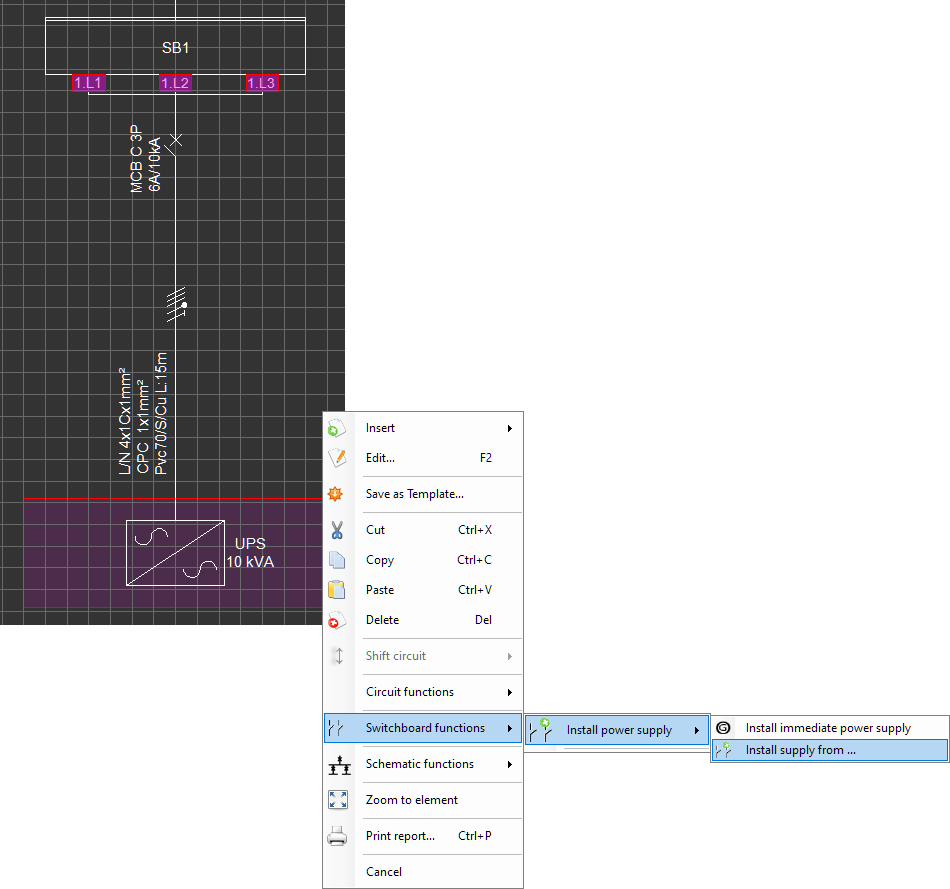Click the L/N 4x1Cx1mm² cable label
Screen dimensions: 950x889
tap(125, 421)
